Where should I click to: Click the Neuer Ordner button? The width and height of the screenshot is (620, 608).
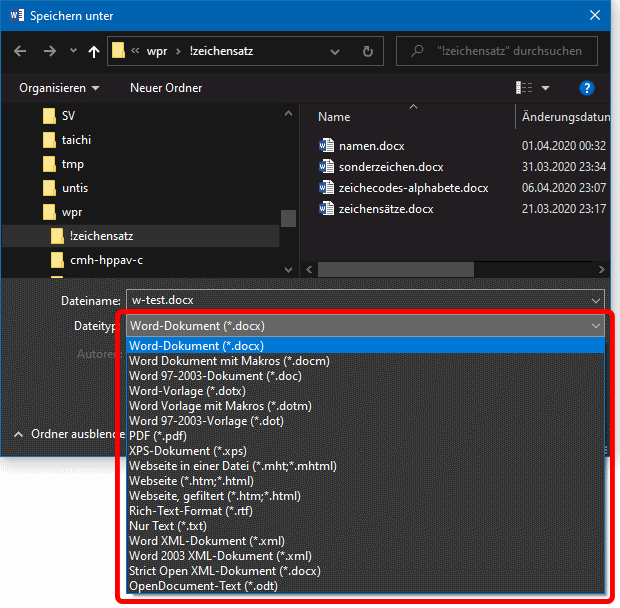(166, 88)
